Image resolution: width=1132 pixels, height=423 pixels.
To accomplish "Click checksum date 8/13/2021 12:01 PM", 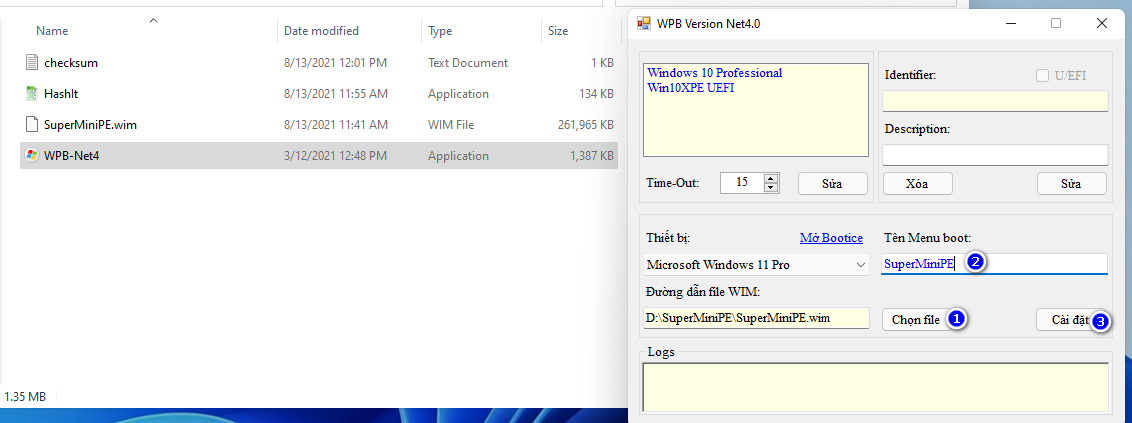I will point(336,63).
